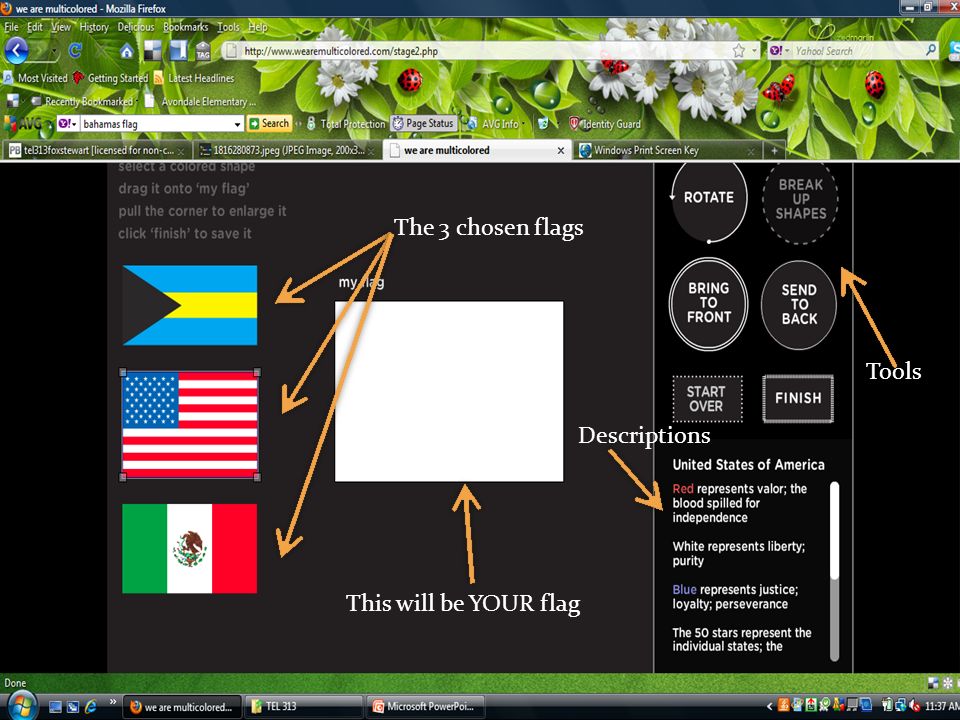
Task: Open the Tools menu
Action: (228, 27)
